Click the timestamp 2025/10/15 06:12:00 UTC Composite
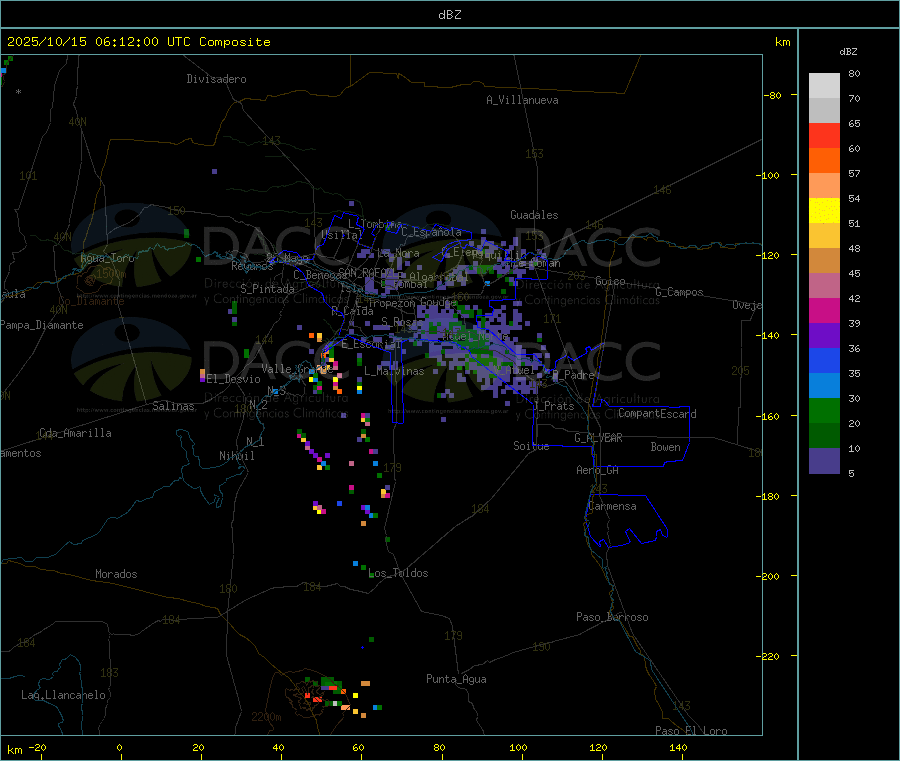Image resolution: width=900 pixels, height=761 pixels. [x=138, y=42]
